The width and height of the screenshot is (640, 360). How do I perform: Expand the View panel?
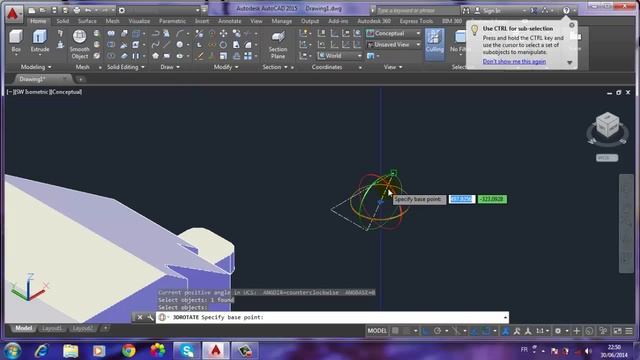393,67
